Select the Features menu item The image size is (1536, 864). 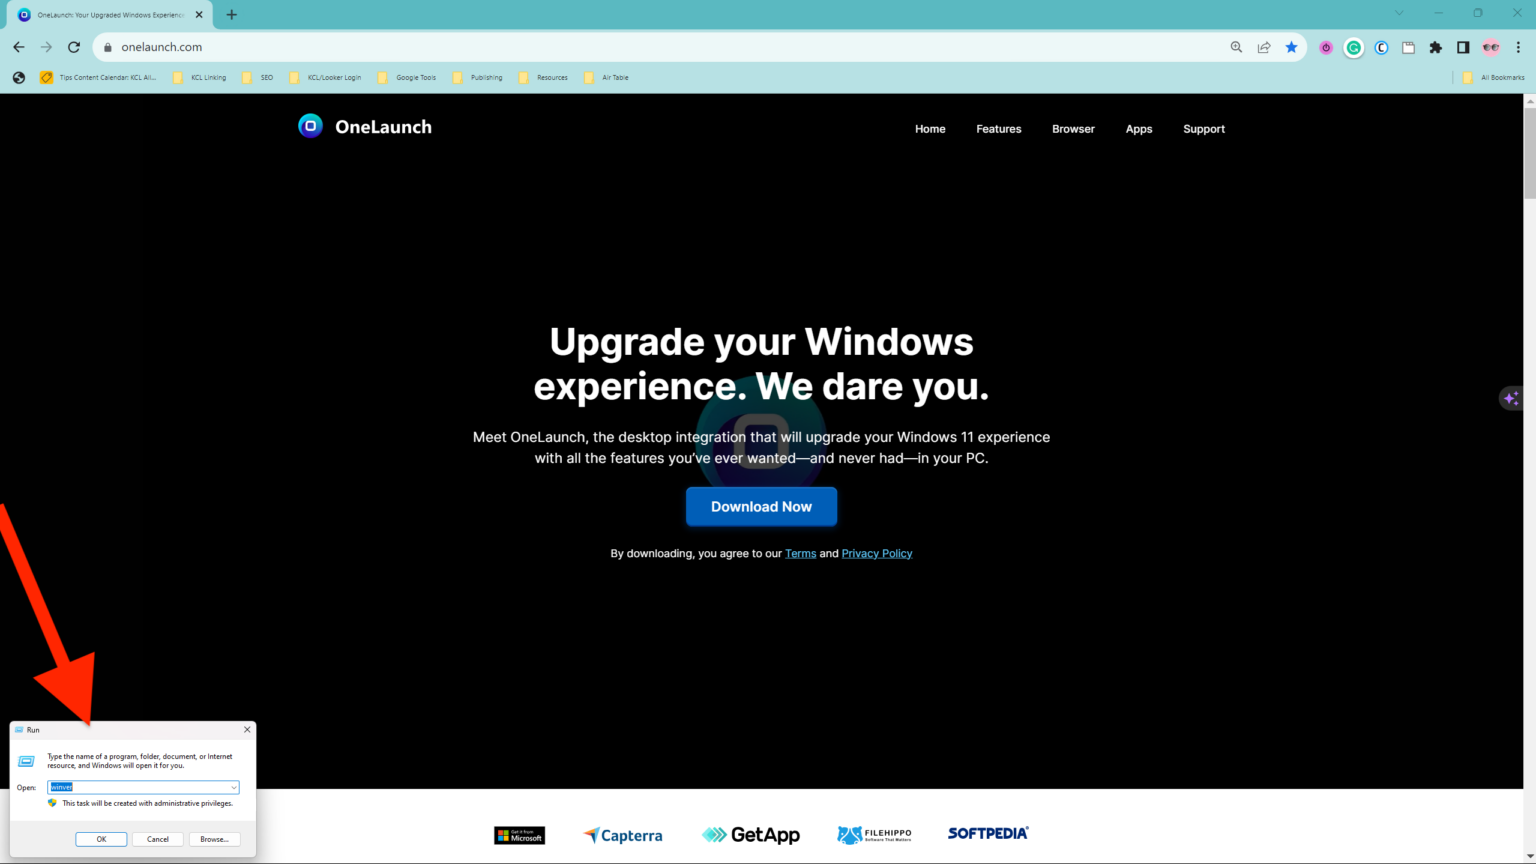[x=998, y=129]
